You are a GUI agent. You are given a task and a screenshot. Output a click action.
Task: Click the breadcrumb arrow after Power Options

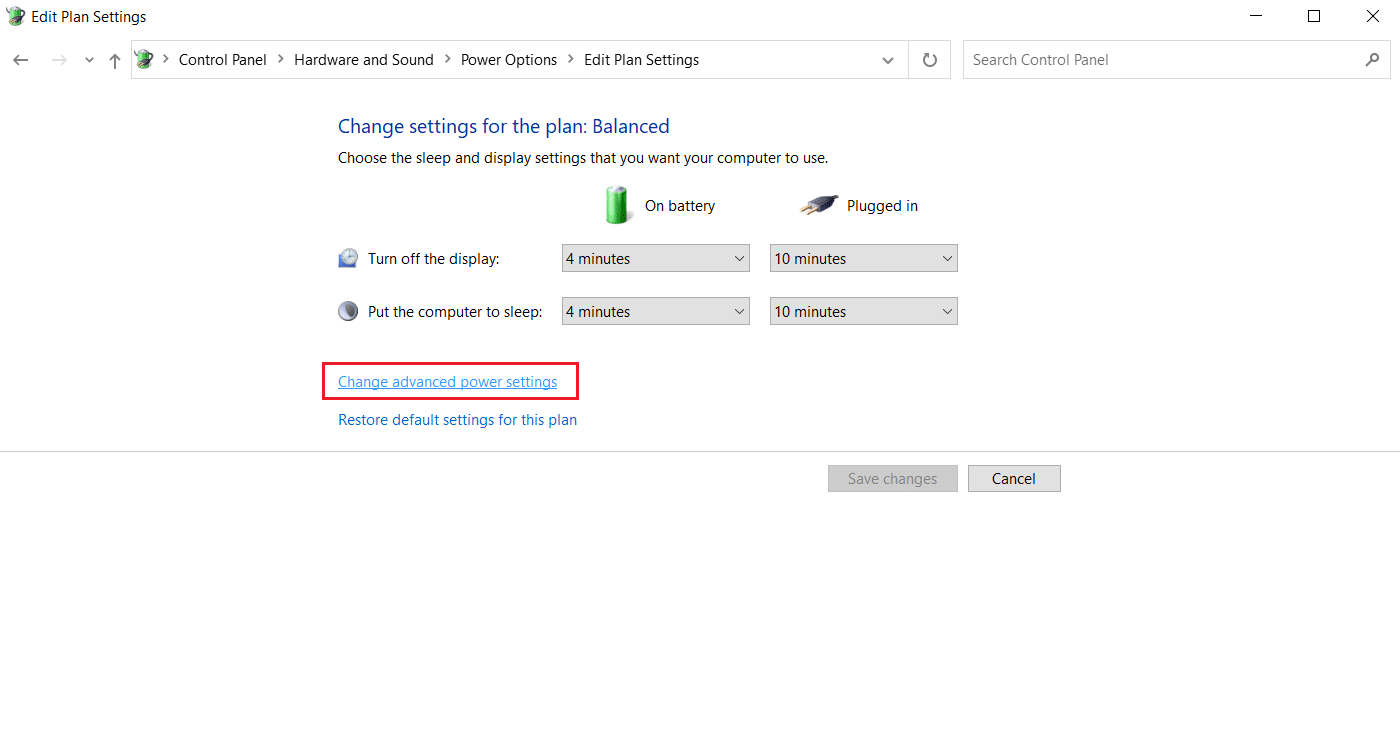coord(571,60)
